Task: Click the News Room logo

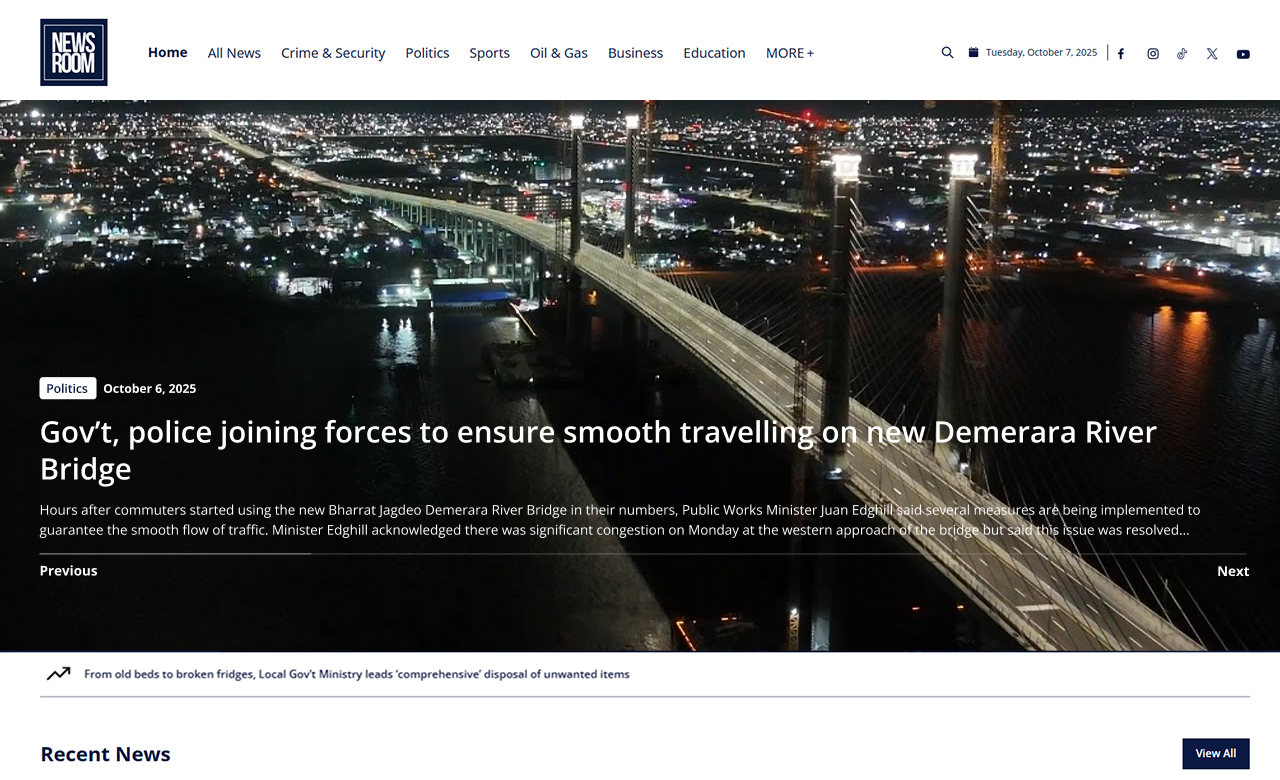Action: point(74,52)
